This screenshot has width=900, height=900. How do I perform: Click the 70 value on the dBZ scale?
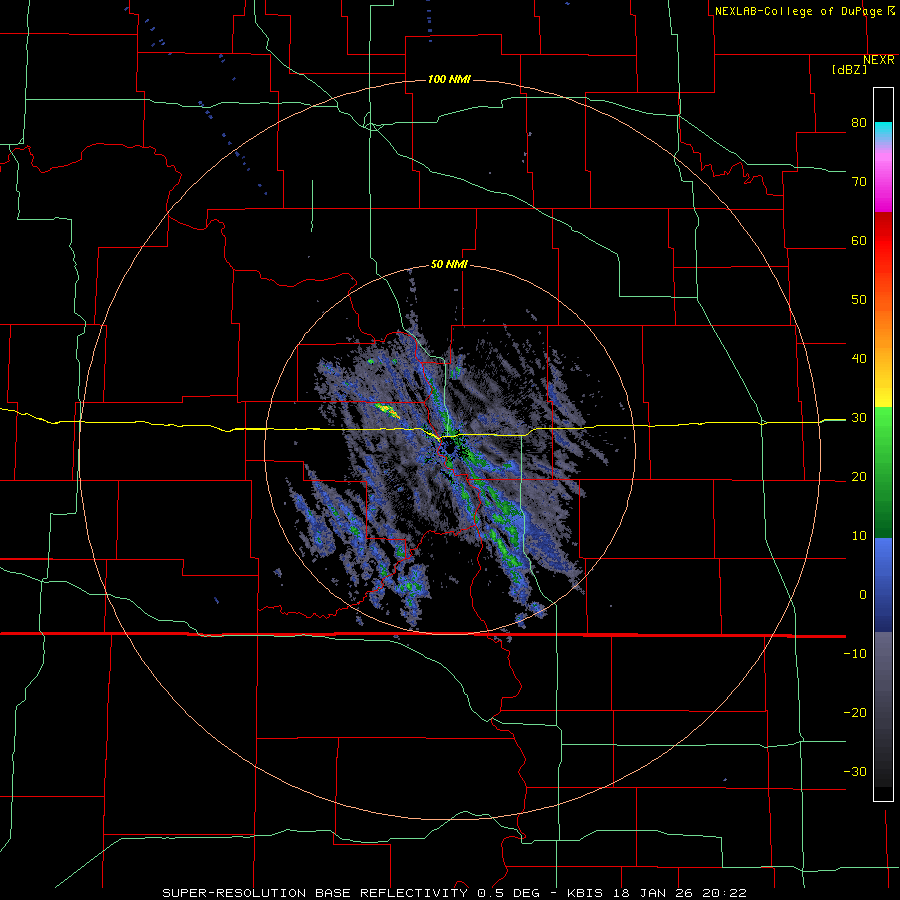(859, 182)
